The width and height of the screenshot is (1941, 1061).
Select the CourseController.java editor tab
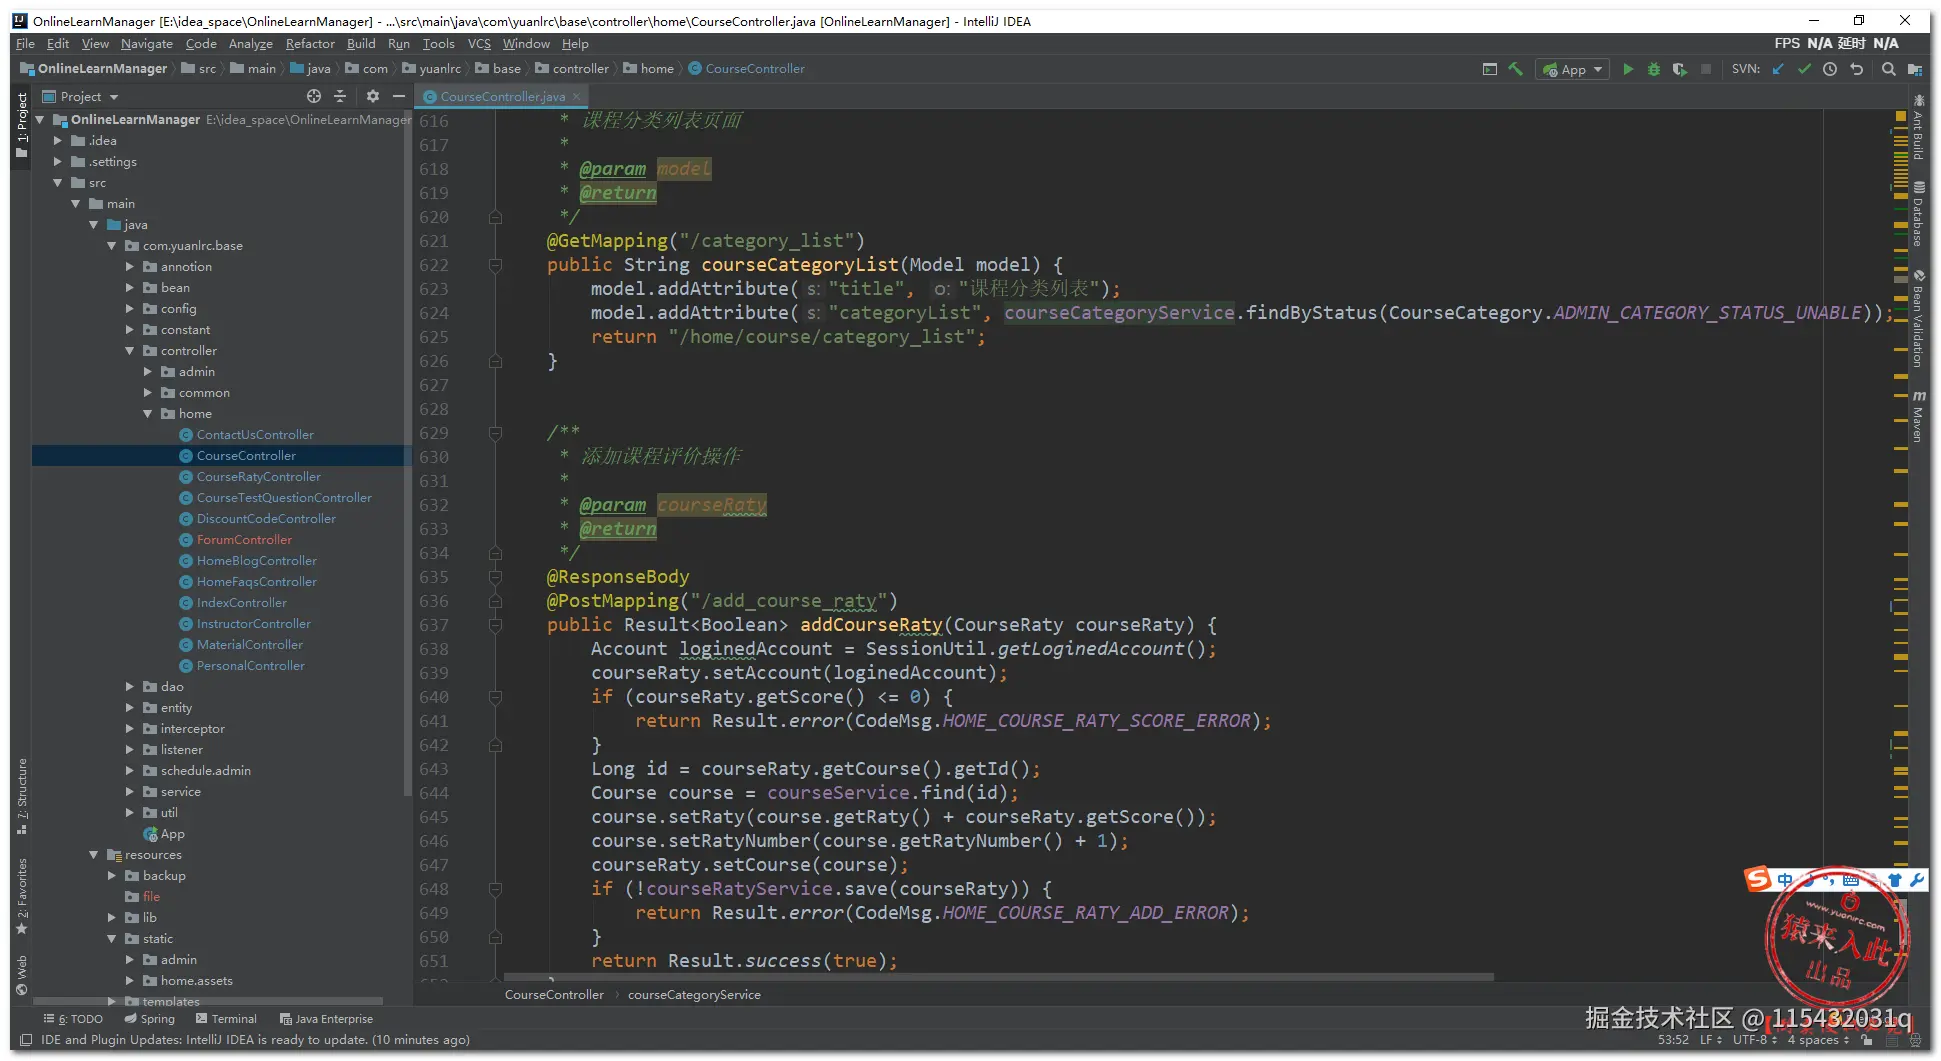pyautogui.click(x=502, y=97)
